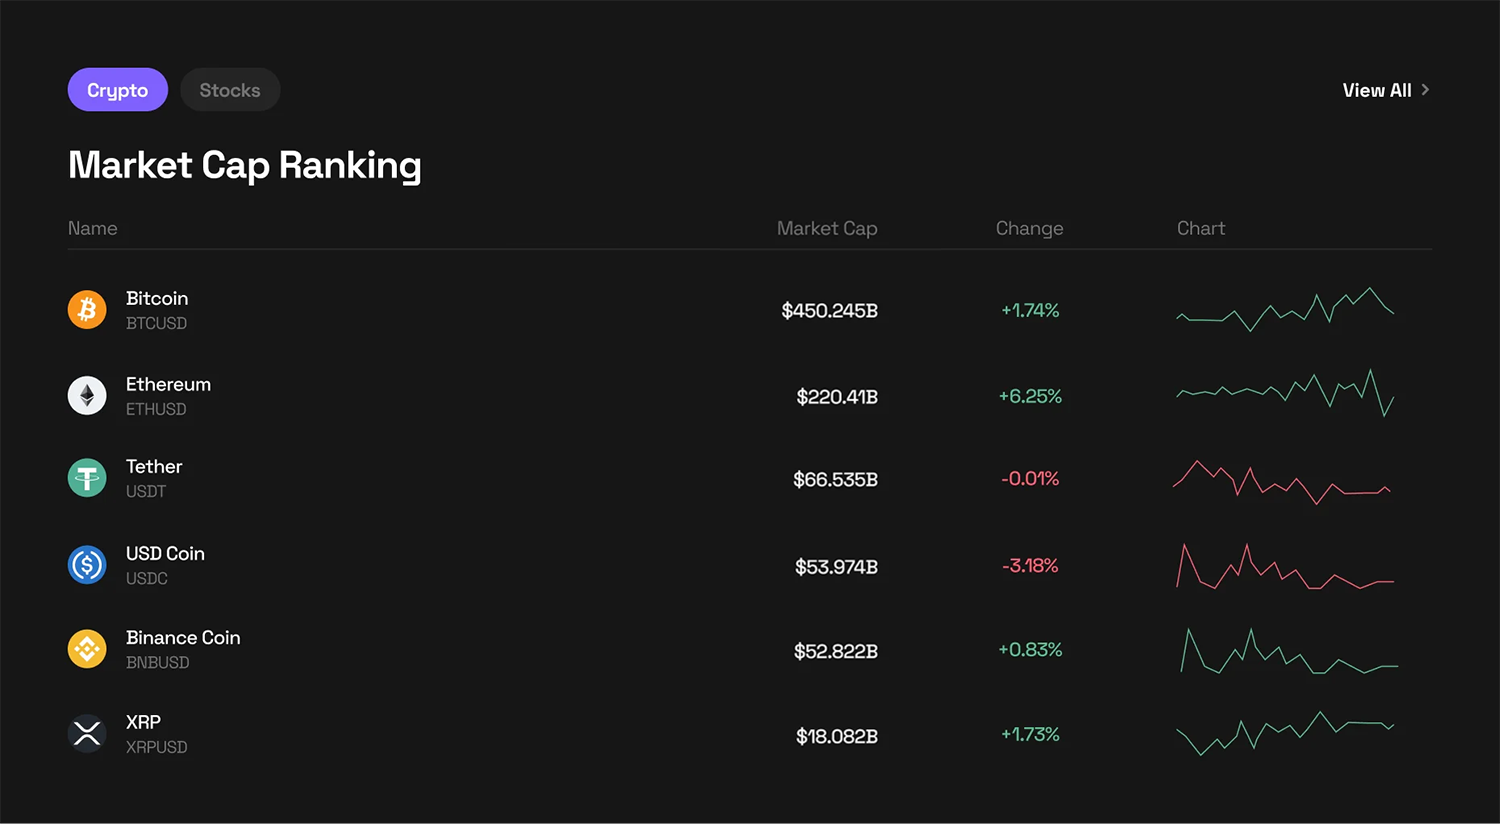Image resolution: width=1500 pixels, height=824 pixels.
Task: Open the Bitcoin sparkline chart
Action: (x=1285, y=309)
